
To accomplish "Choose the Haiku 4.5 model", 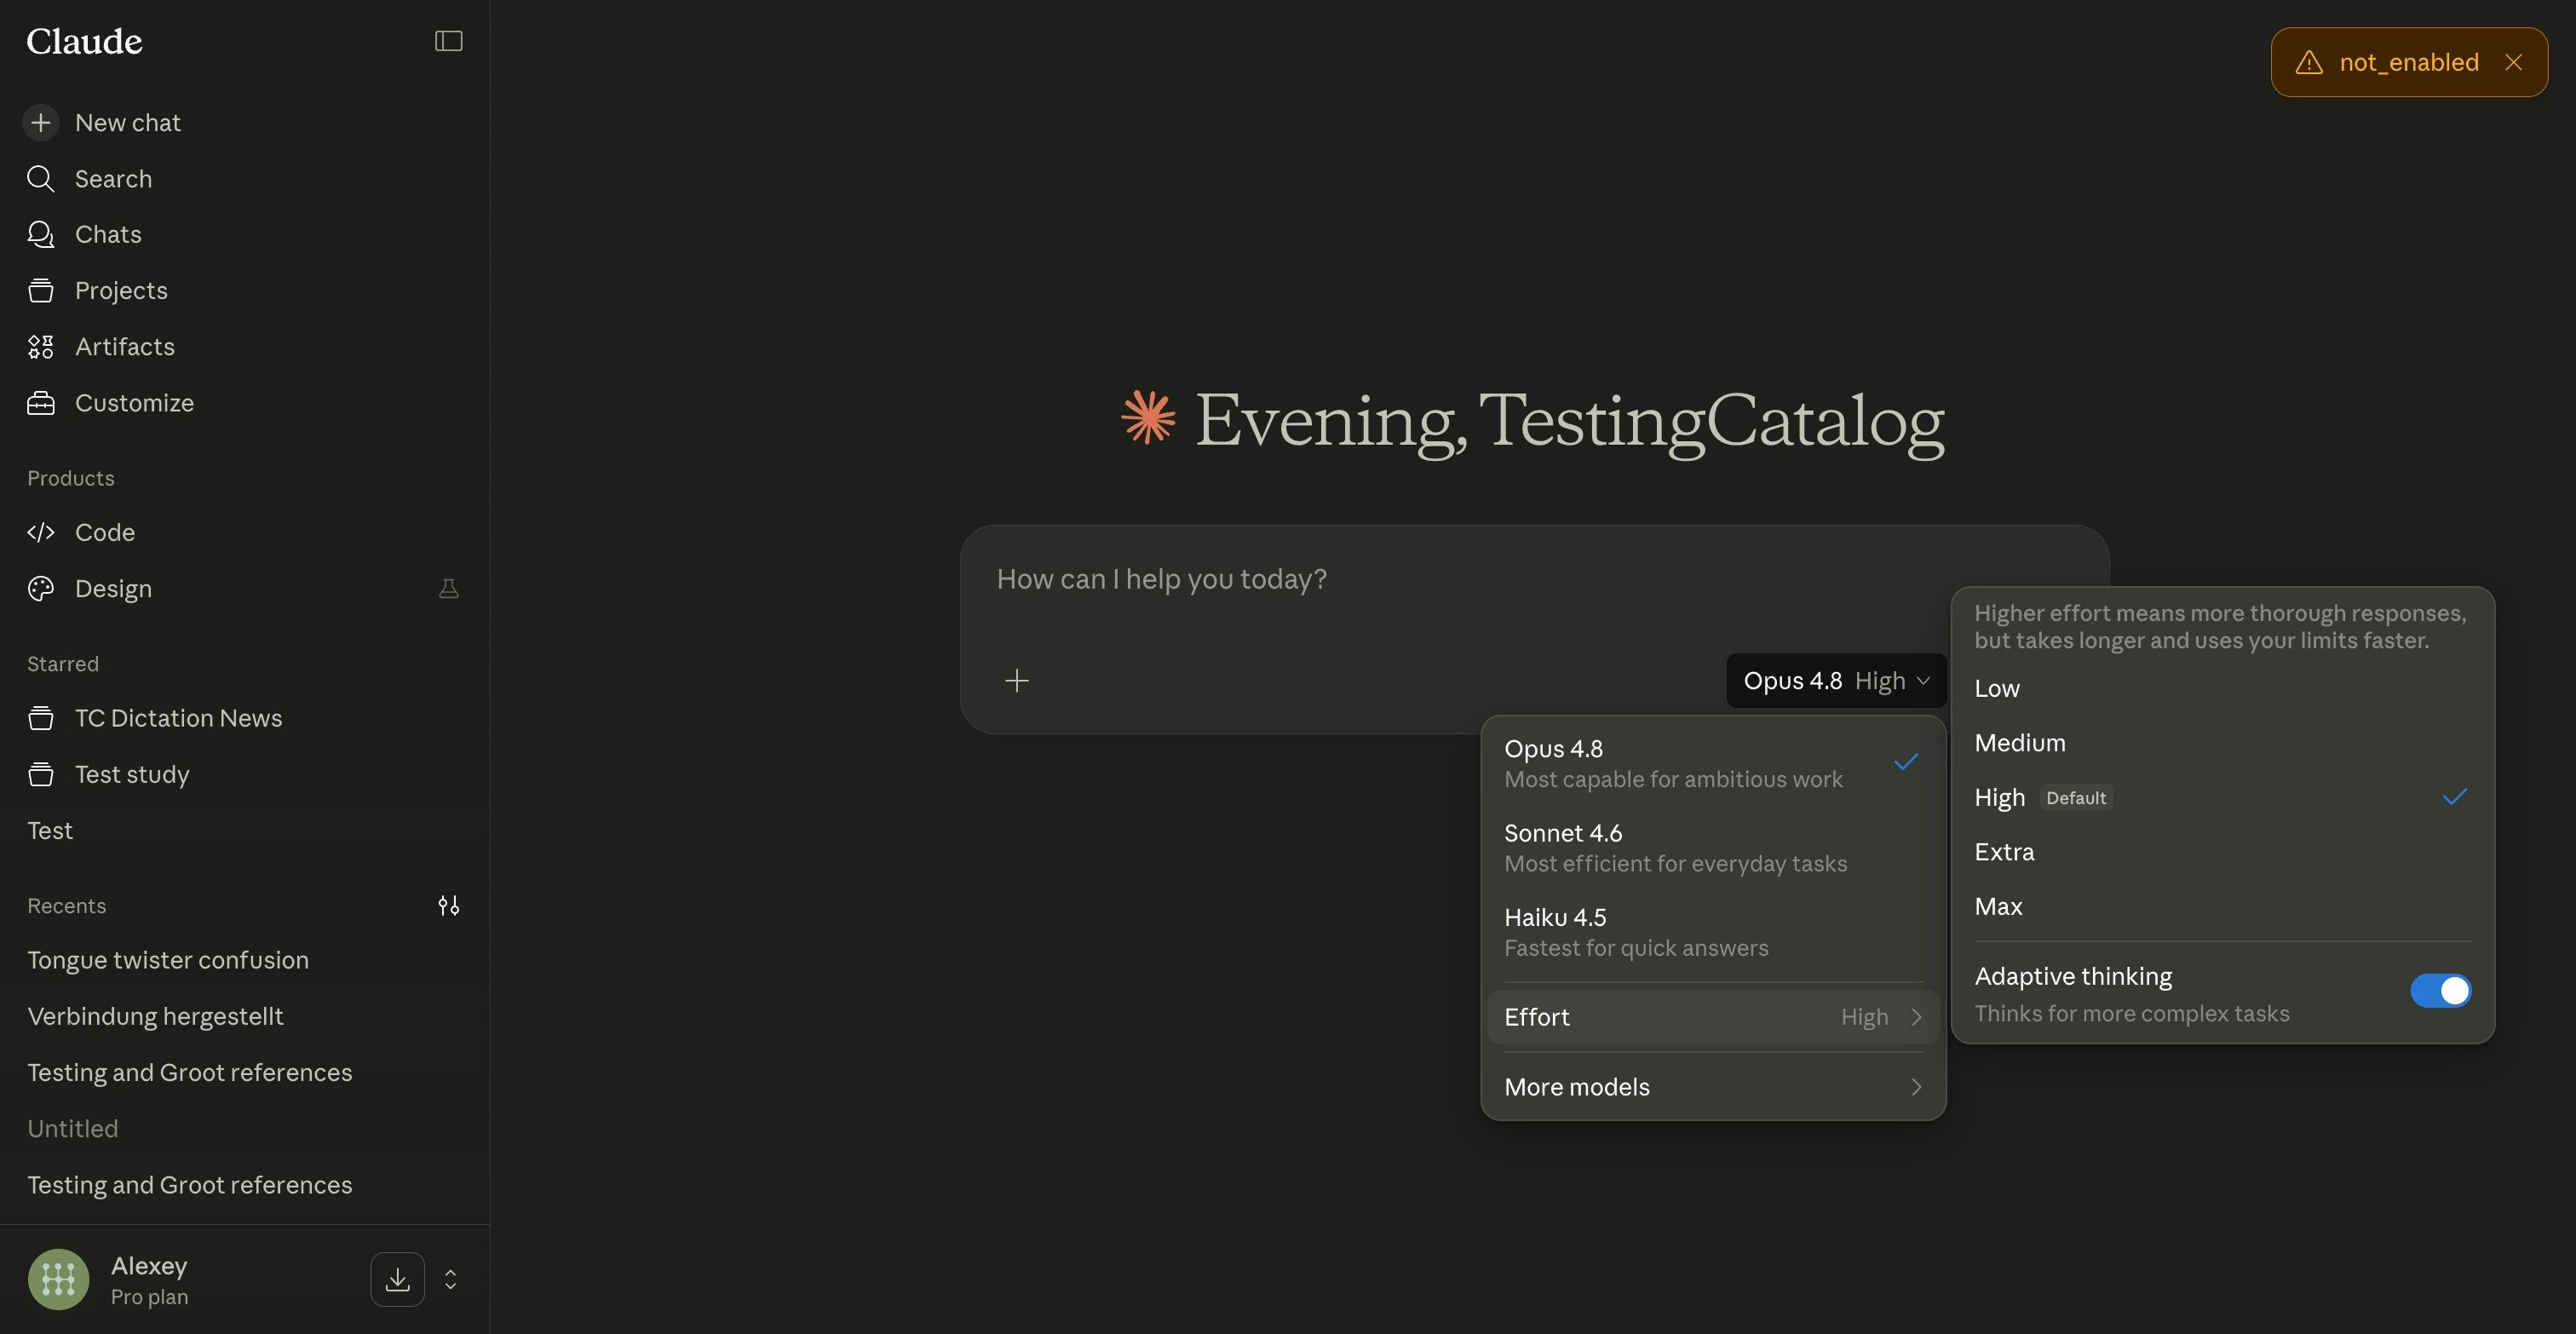I will pyautogui.click(x=1713, y=931).
